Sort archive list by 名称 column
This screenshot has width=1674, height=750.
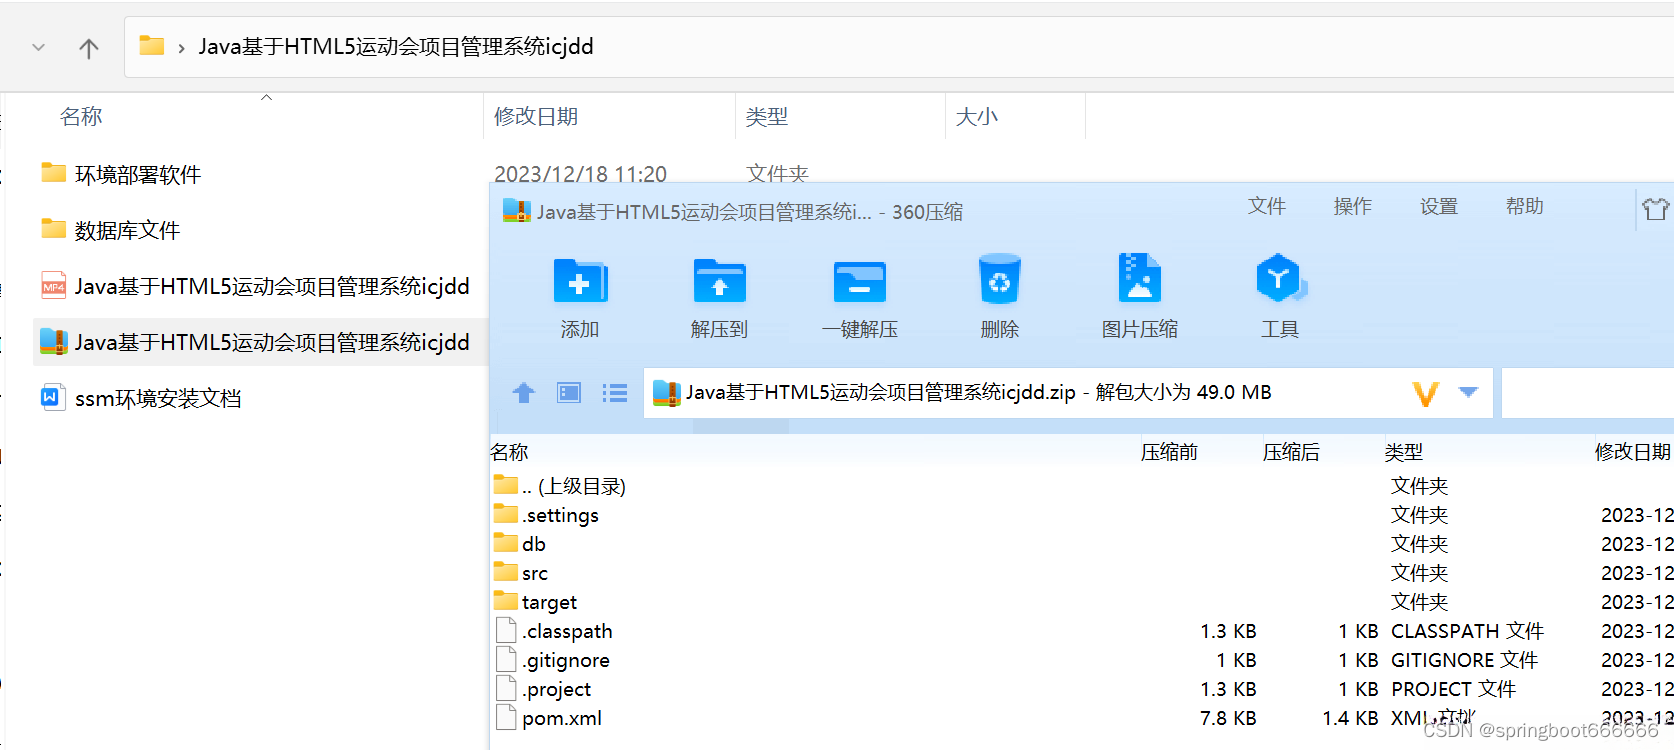pos(510,452)
